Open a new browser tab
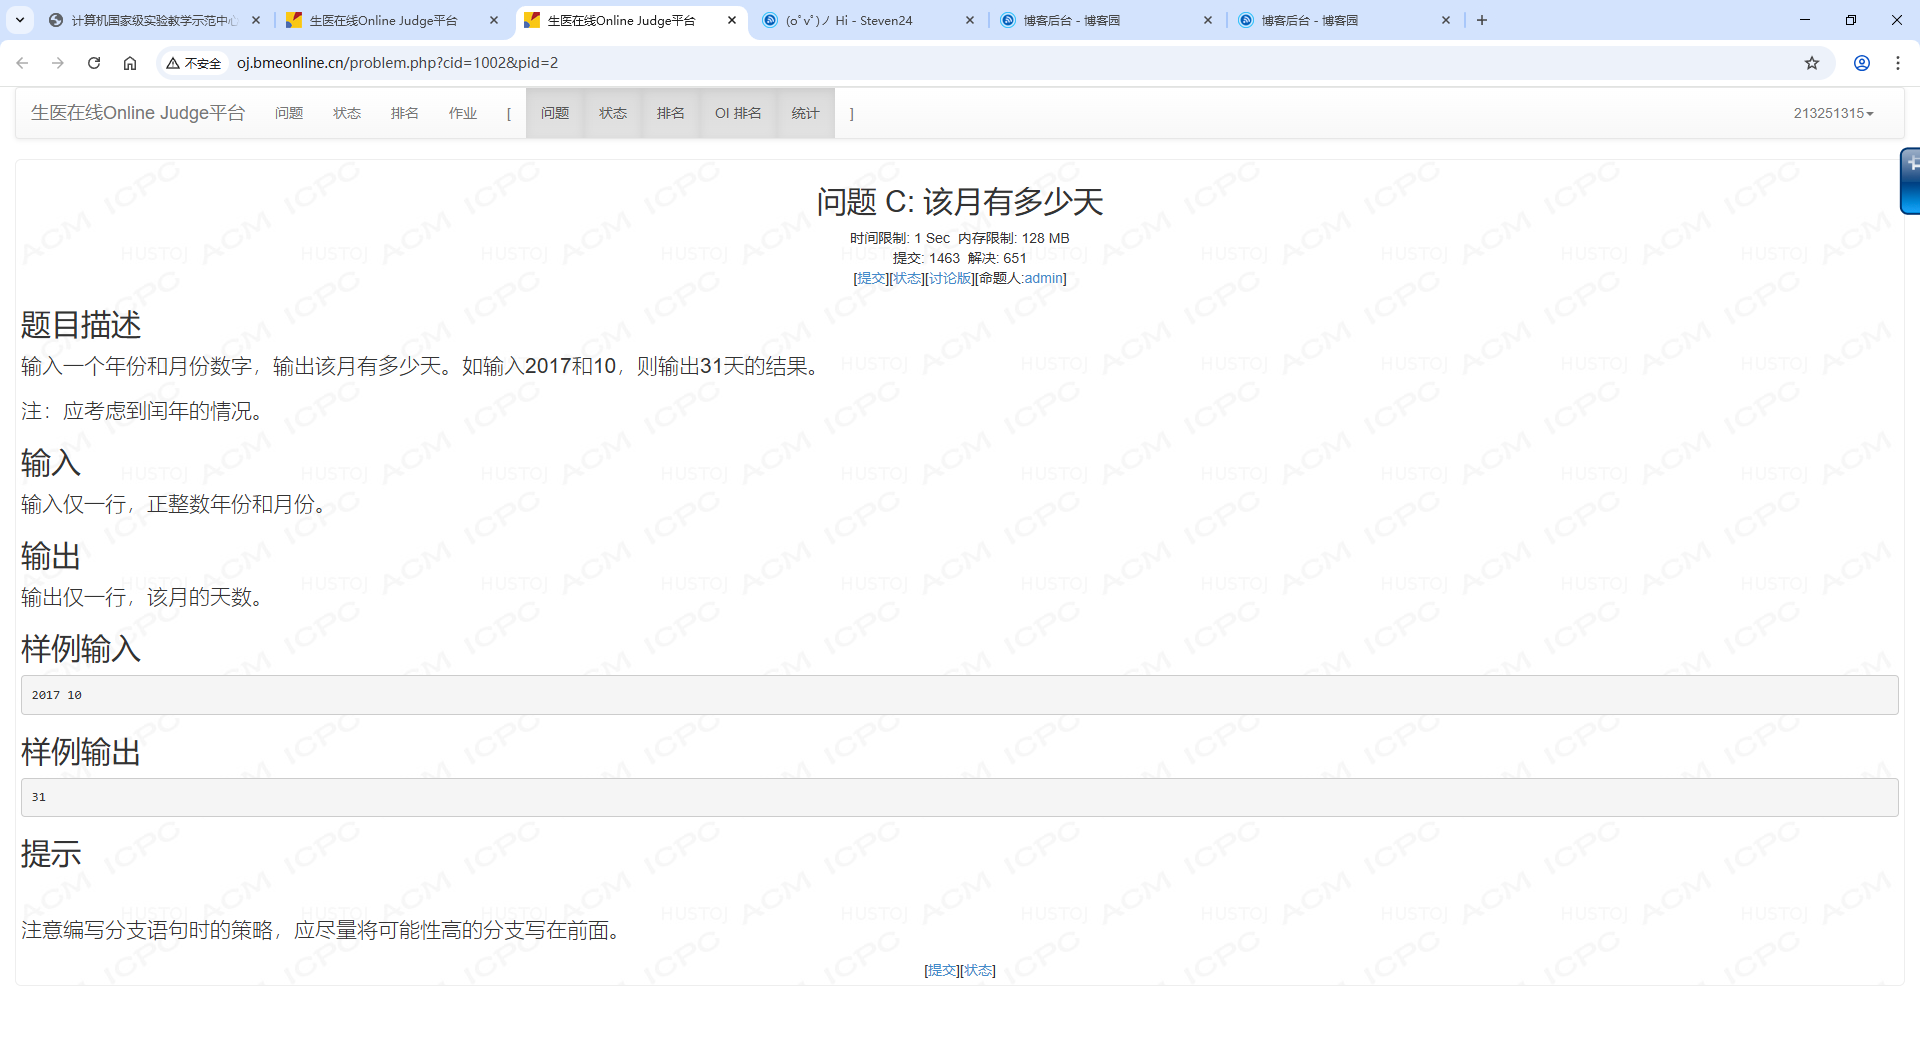This screenshot has height=1040, width=1920. coord(1482,20)
